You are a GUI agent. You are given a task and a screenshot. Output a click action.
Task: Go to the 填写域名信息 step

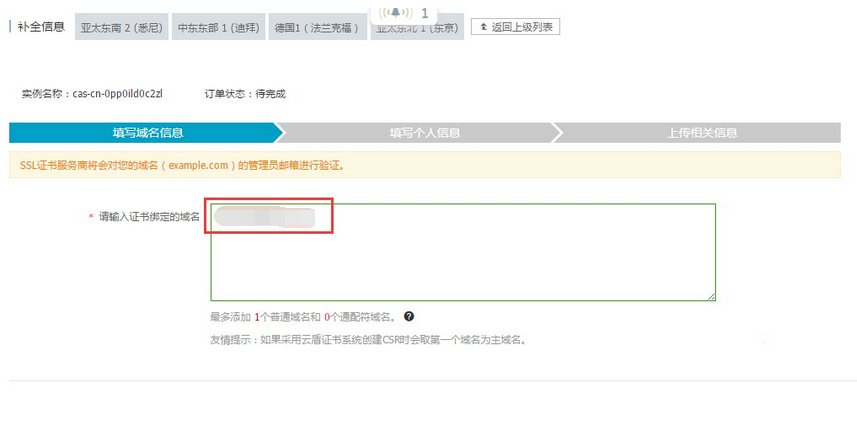point(147,133)
